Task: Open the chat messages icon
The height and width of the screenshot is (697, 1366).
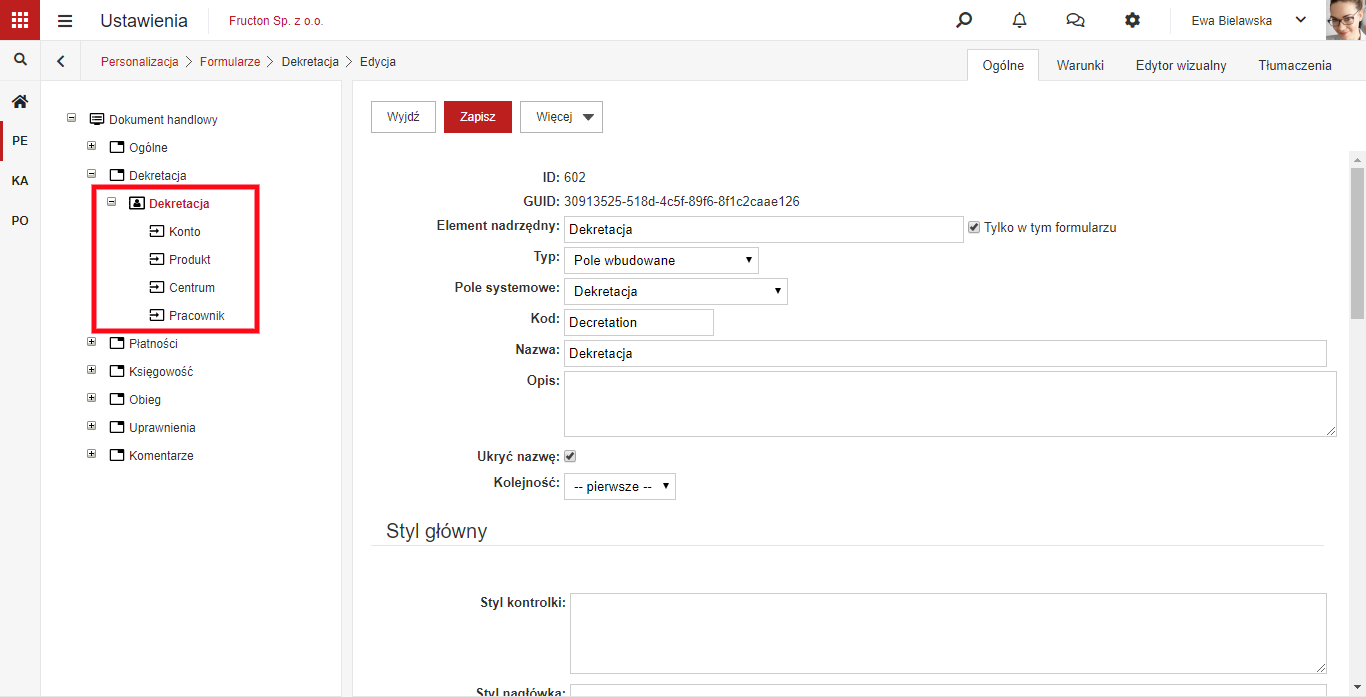Action: [1076, 20]
